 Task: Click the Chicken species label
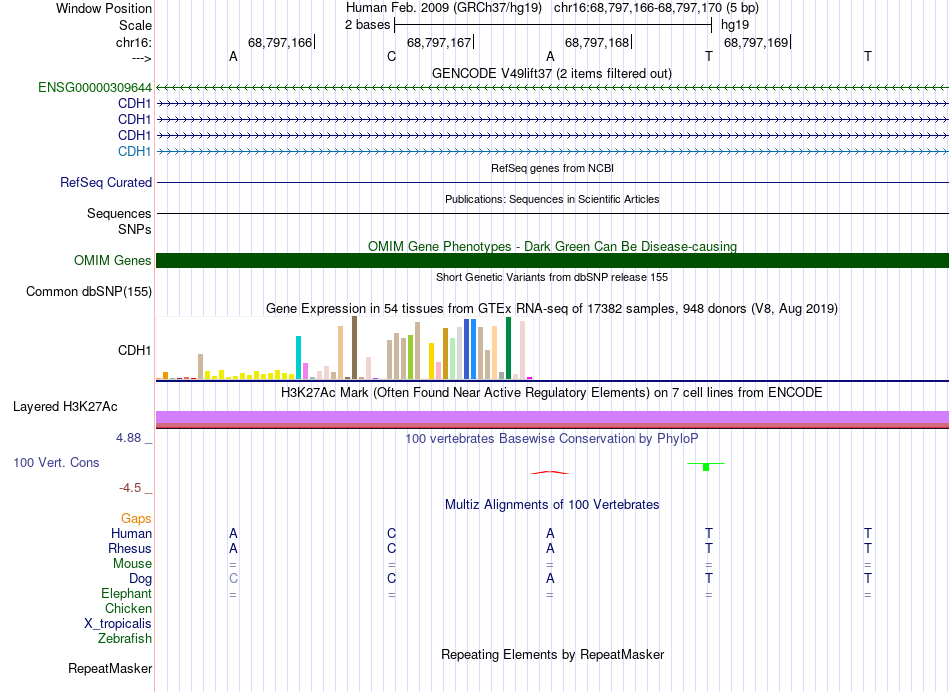[128, 608]
